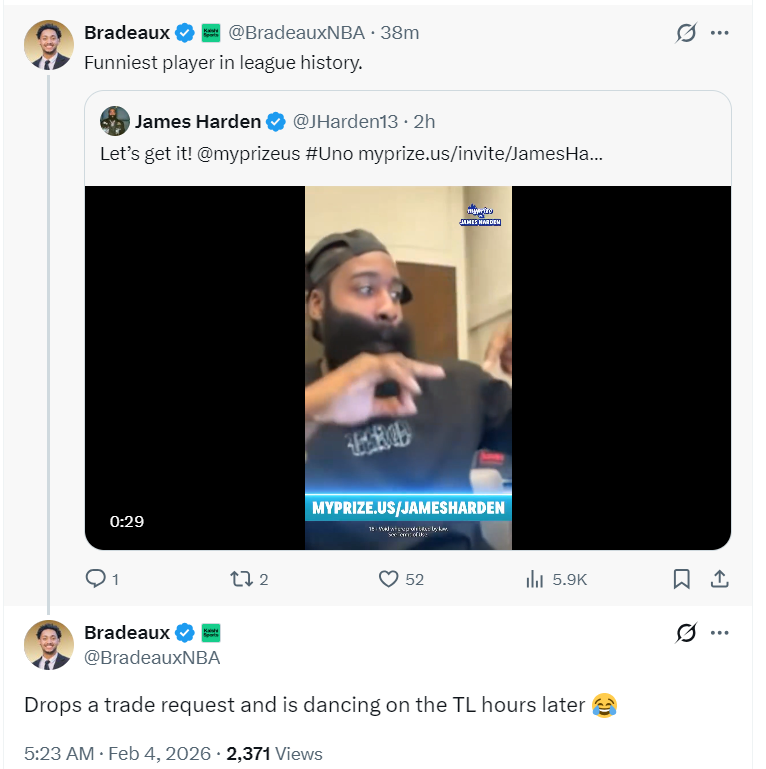Open Bradeaux's avatar on second post

coord(48,645)
